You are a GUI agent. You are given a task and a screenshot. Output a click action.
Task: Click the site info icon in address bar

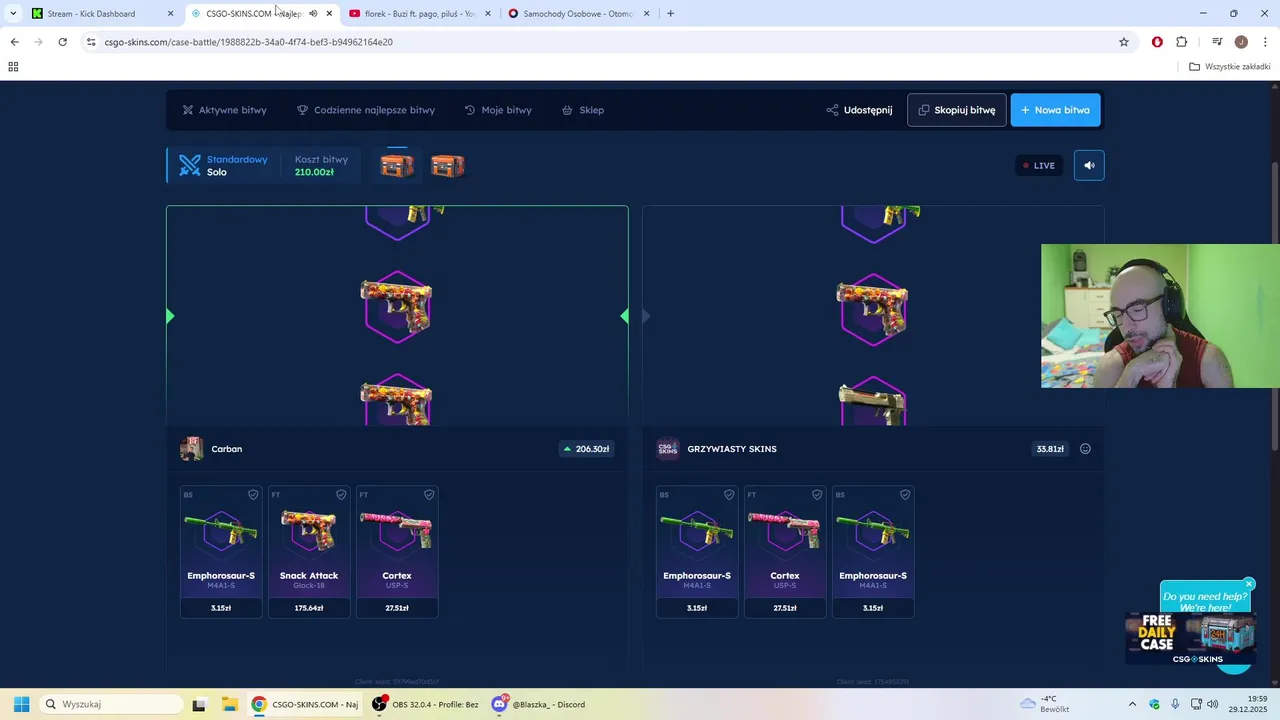(x=91, y=42)
